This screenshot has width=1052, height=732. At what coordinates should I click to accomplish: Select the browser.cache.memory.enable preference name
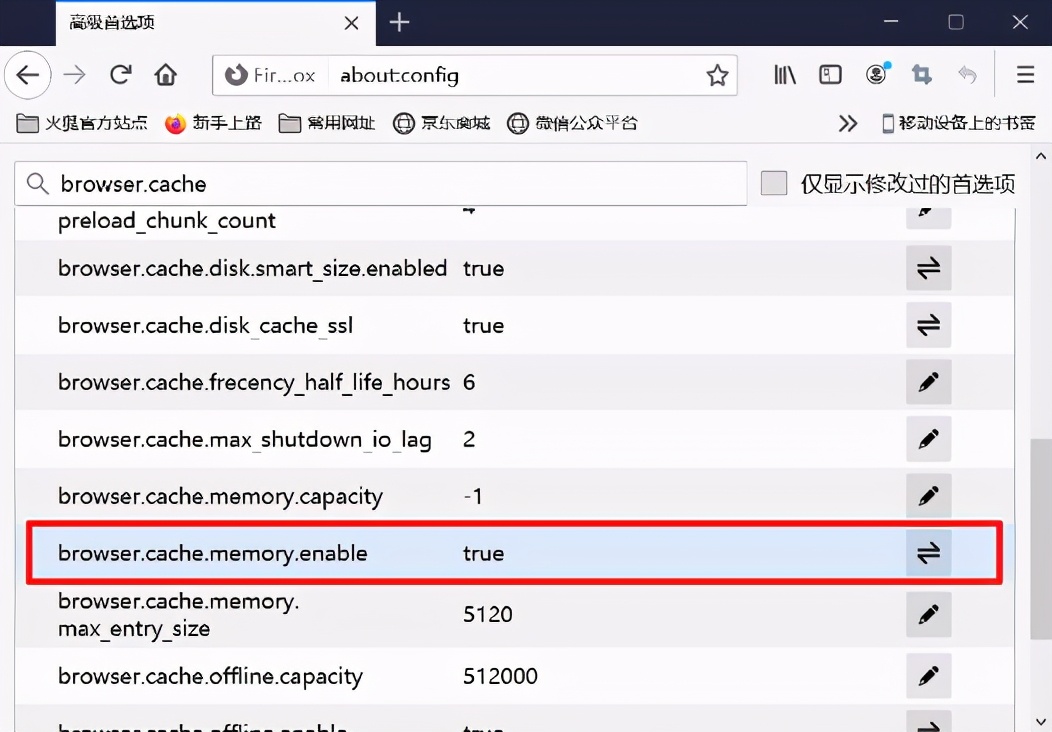click(x=213, y=554)
